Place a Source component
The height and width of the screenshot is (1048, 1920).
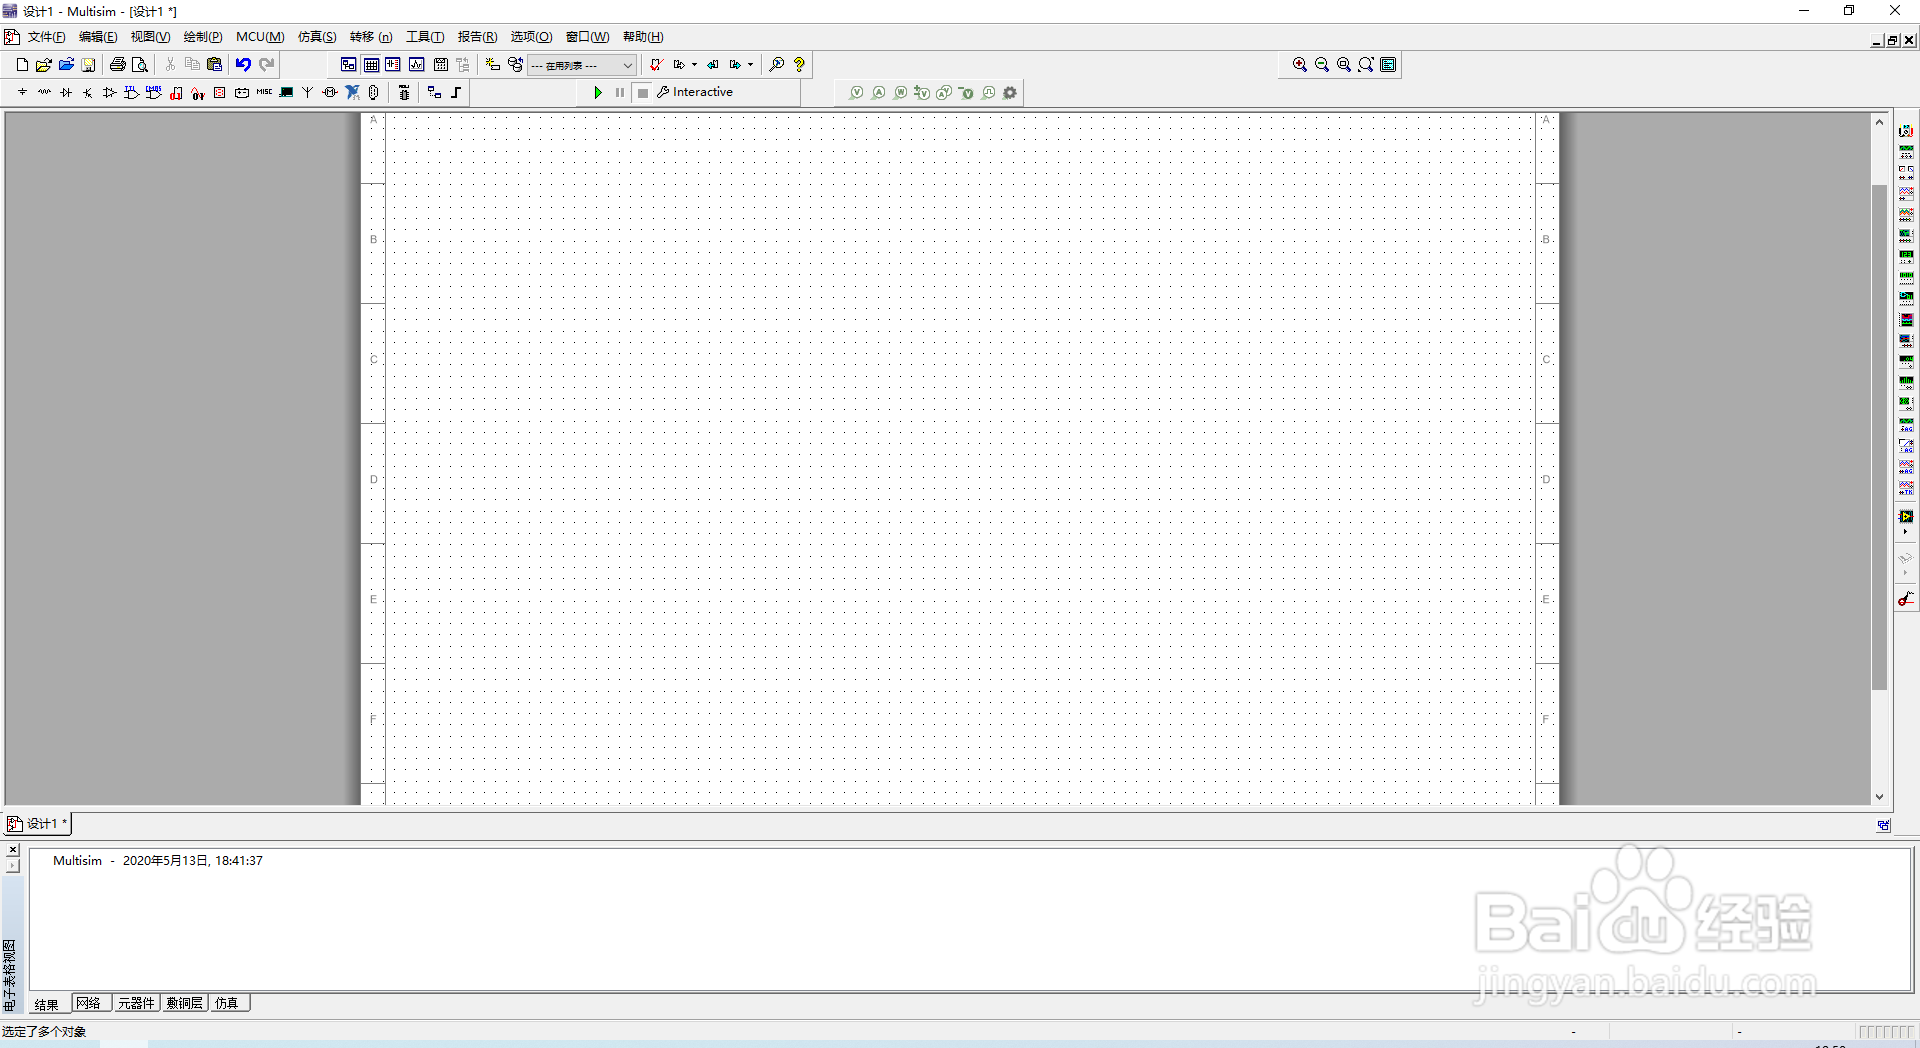pyautogui.click(x=22, y=92)
